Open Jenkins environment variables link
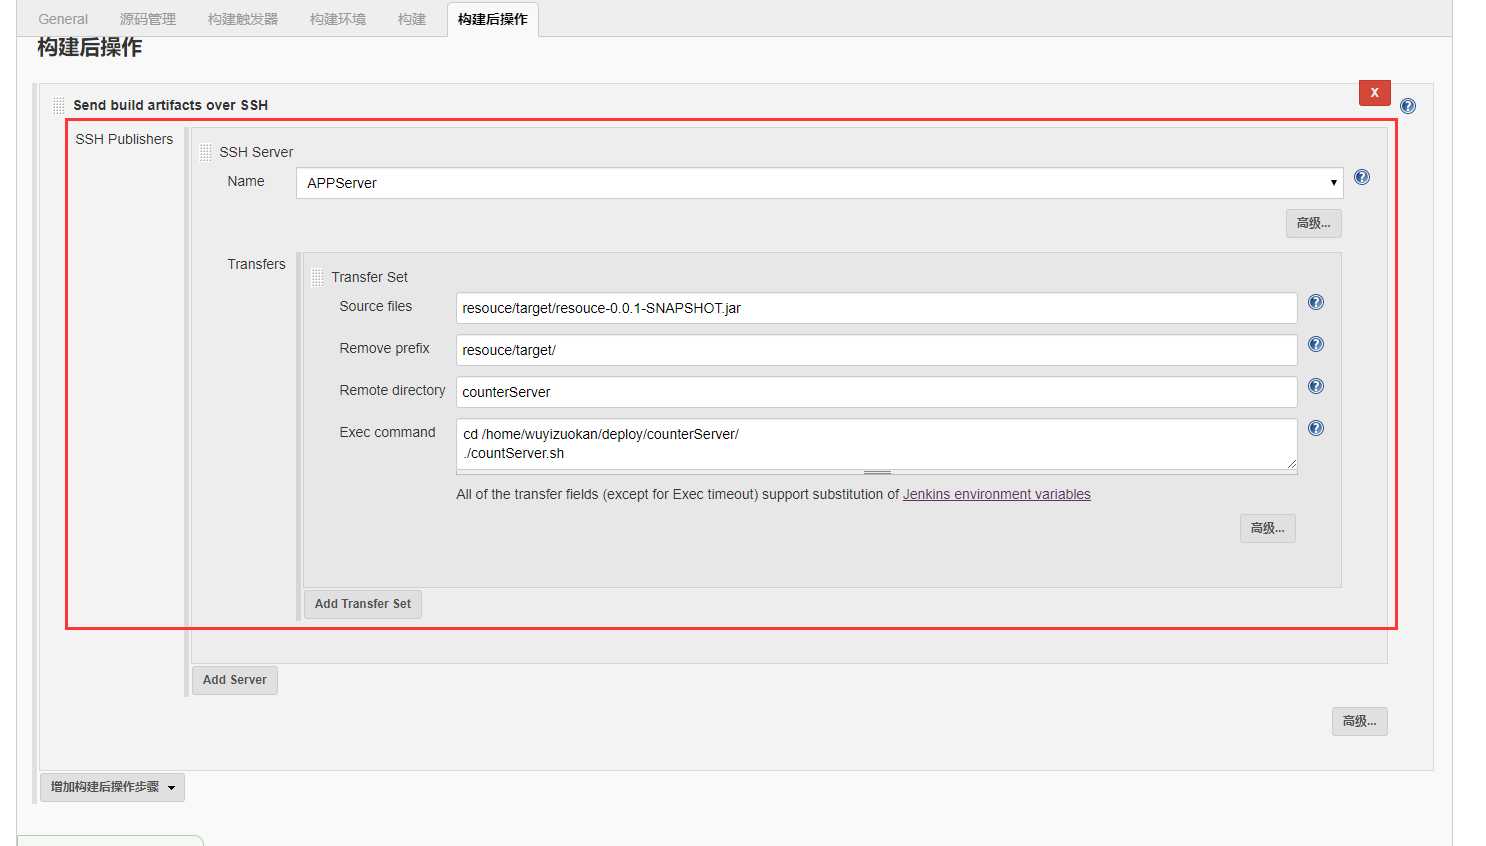Viewport: 1486px width, 846px height. pyautogui.click(x=997, y=494)
